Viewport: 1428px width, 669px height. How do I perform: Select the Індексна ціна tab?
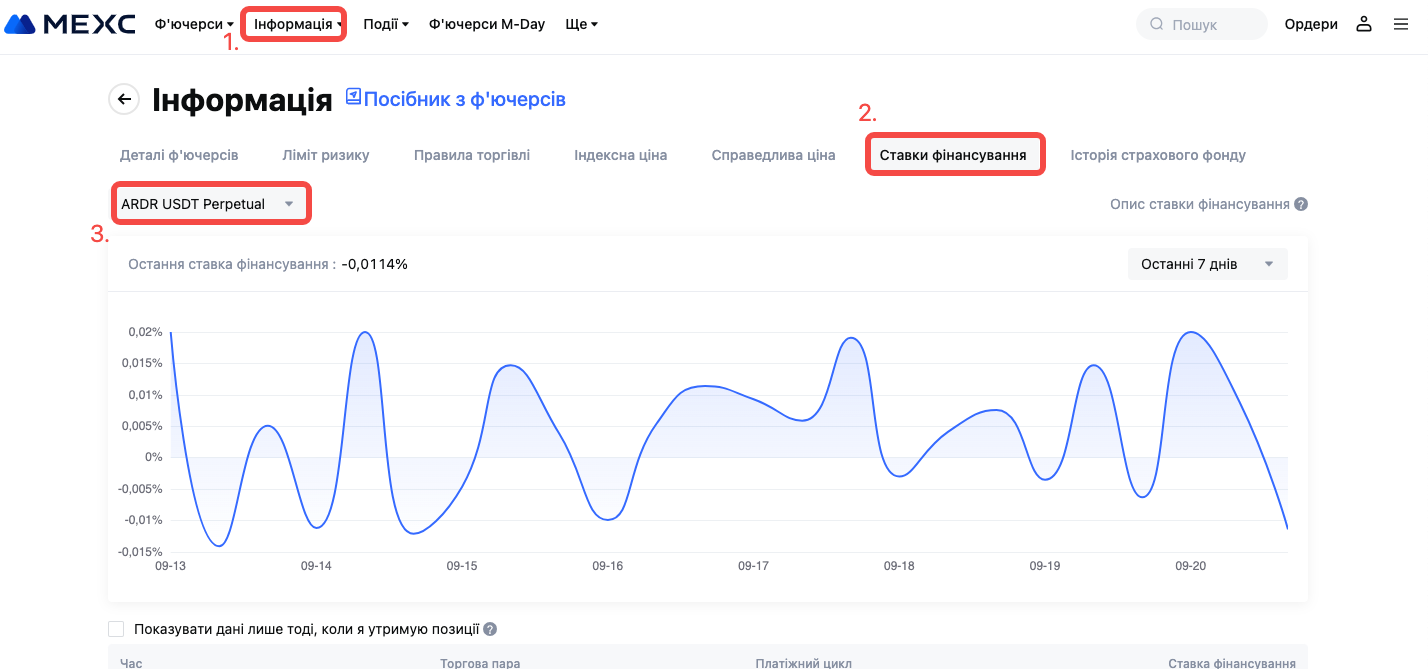click(620, 155)
